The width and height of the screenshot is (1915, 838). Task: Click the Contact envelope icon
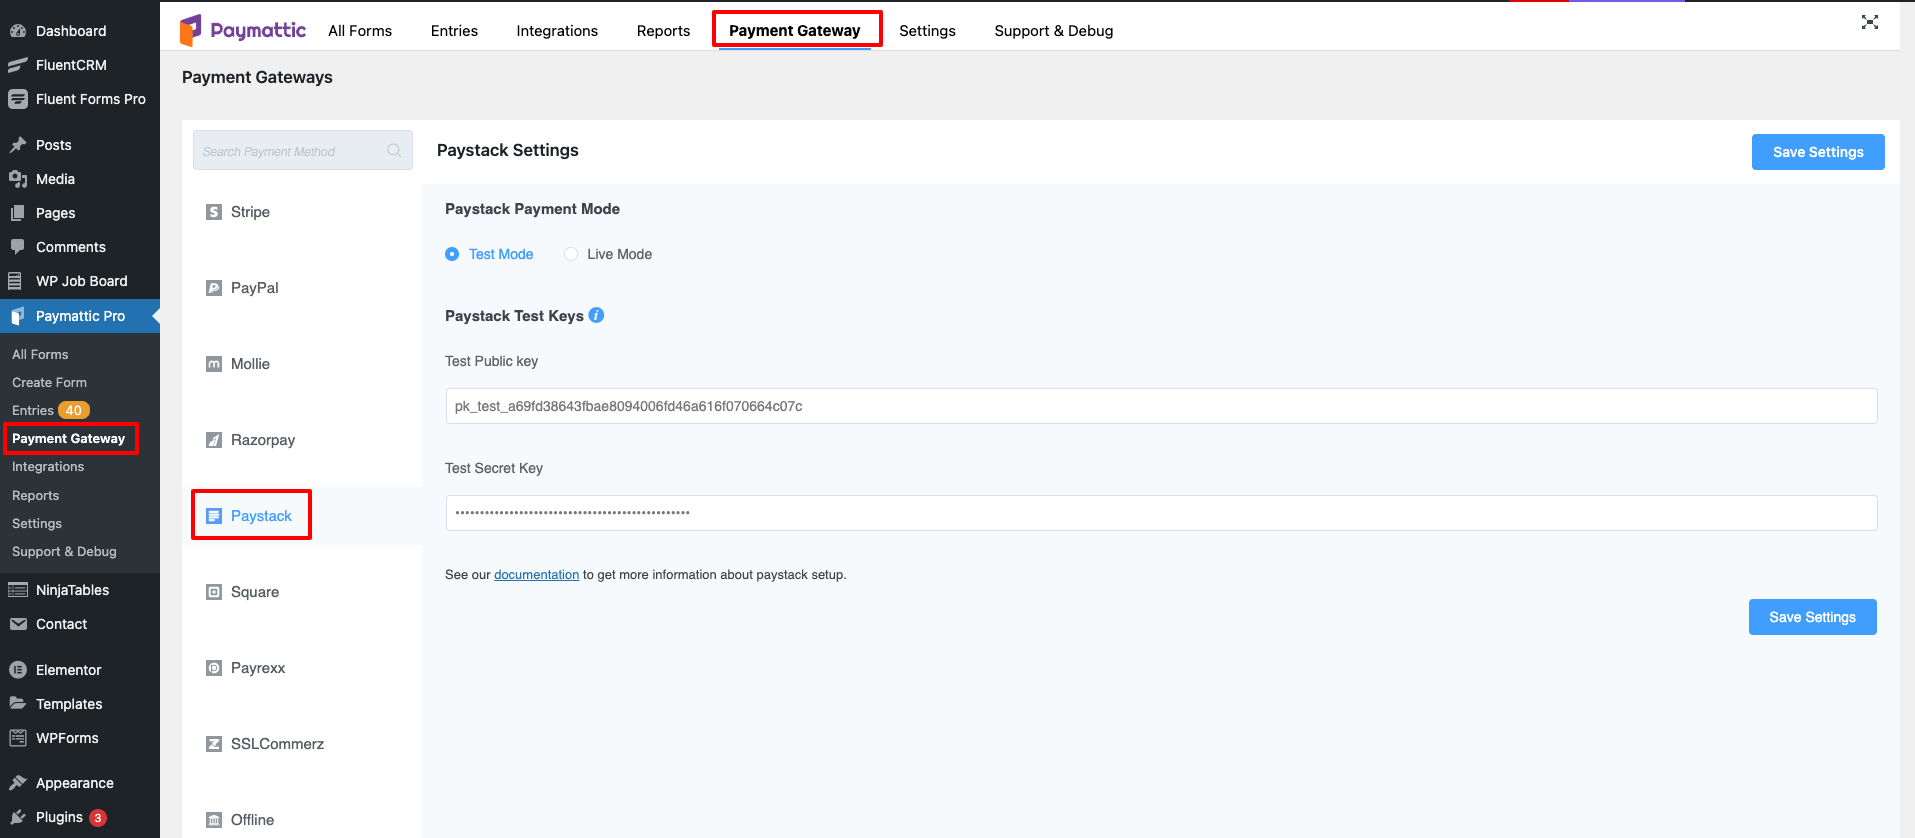coord(18,624)
